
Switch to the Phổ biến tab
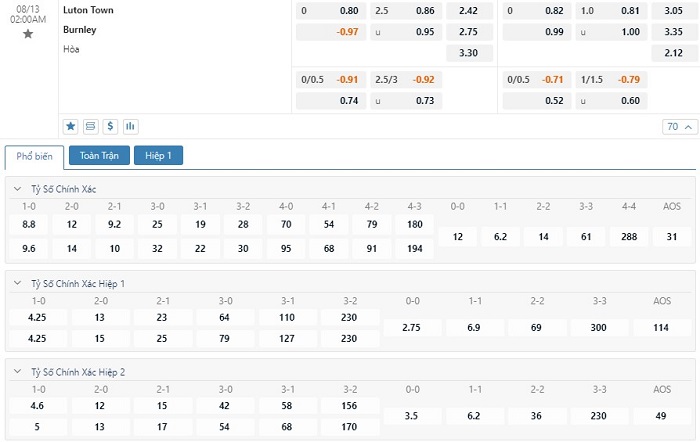tap(34, 156)
